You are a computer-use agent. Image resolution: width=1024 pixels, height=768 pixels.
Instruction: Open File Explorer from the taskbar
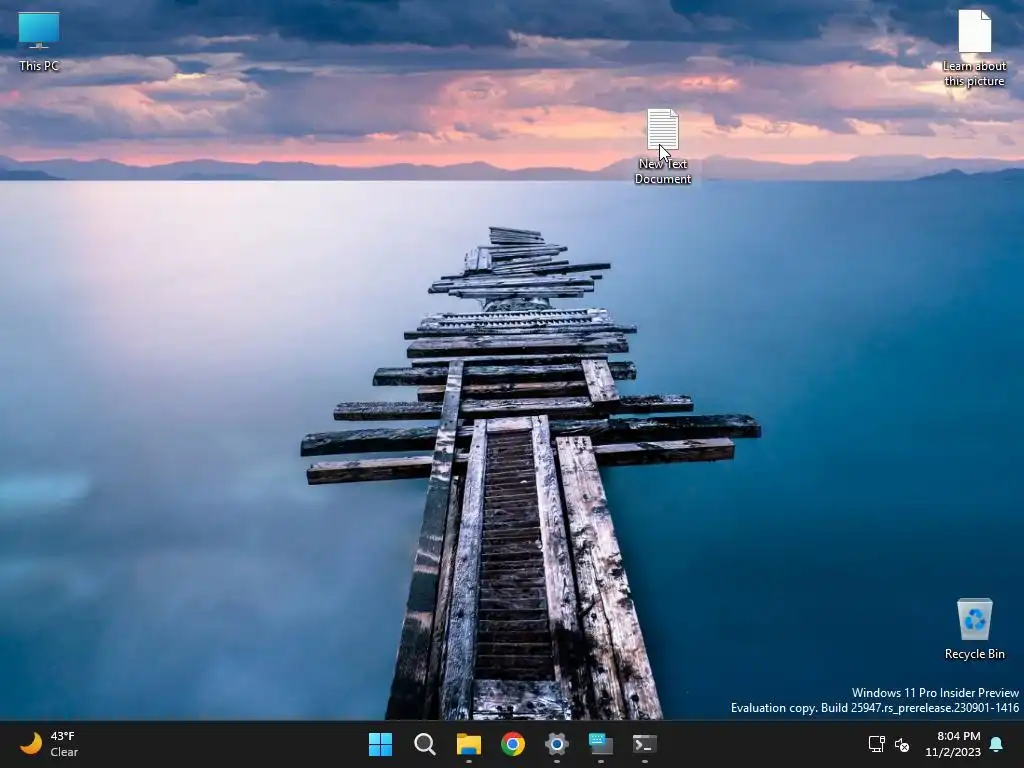468,744
